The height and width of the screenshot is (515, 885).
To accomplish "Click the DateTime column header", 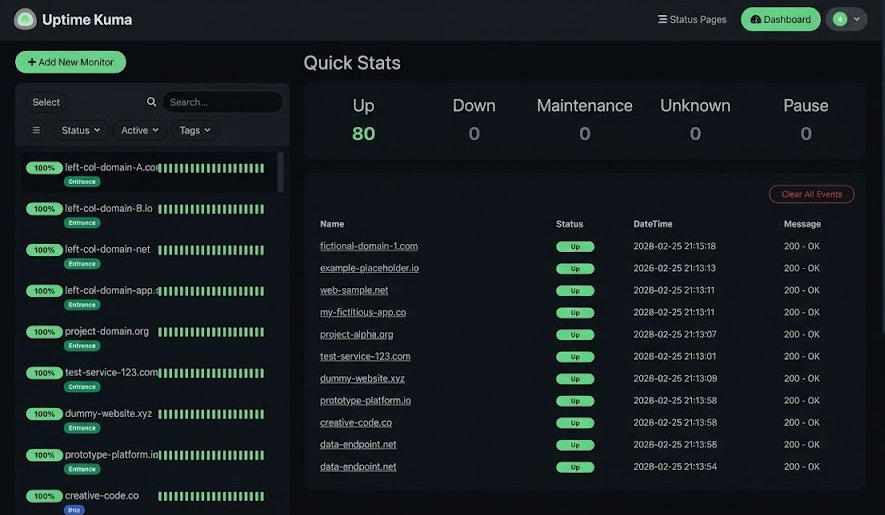I will point(652,224).
